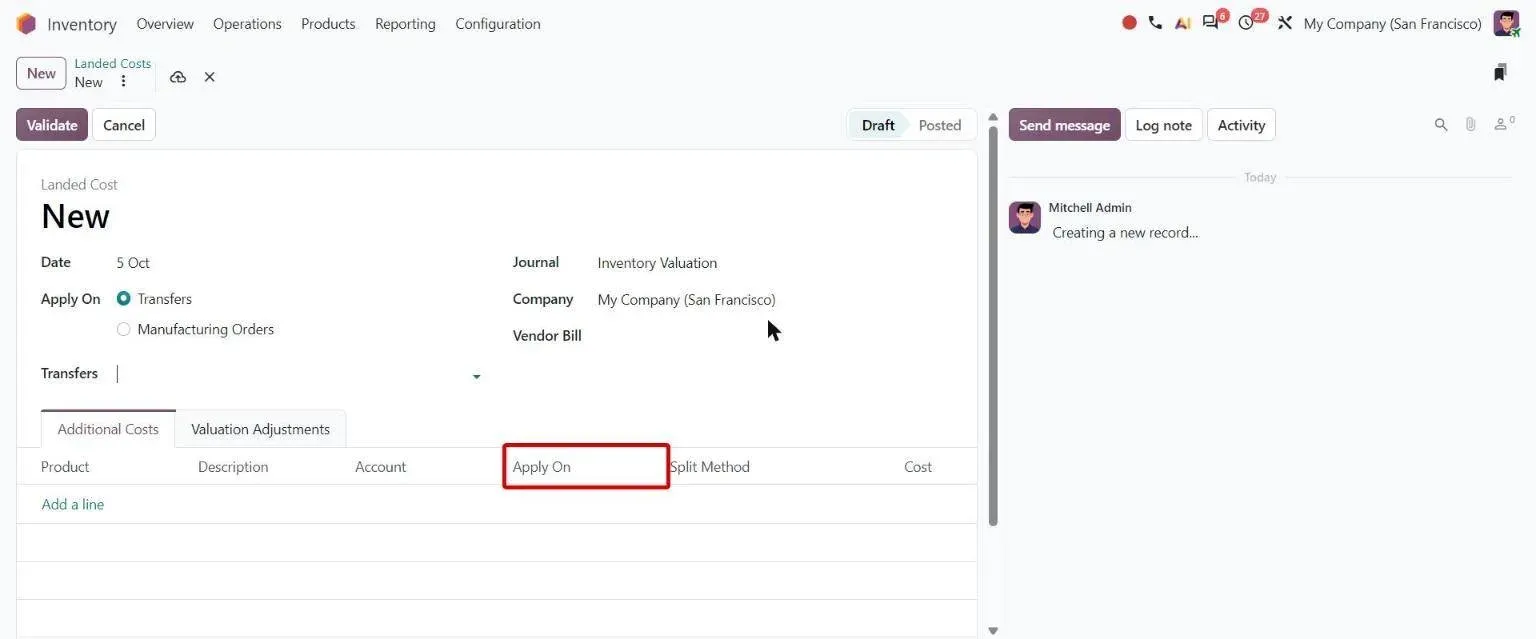The height and width of the screenshot is (639, 1536).
Task: Click the red recording dot icon
Action: tap(1129, 23)
